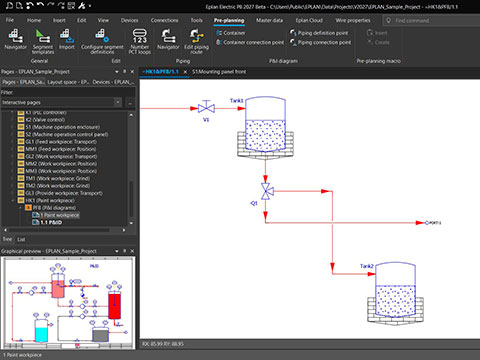Click the page tree scroll-up arrow
Screen dimensions: 480x360
coord(131,115)
